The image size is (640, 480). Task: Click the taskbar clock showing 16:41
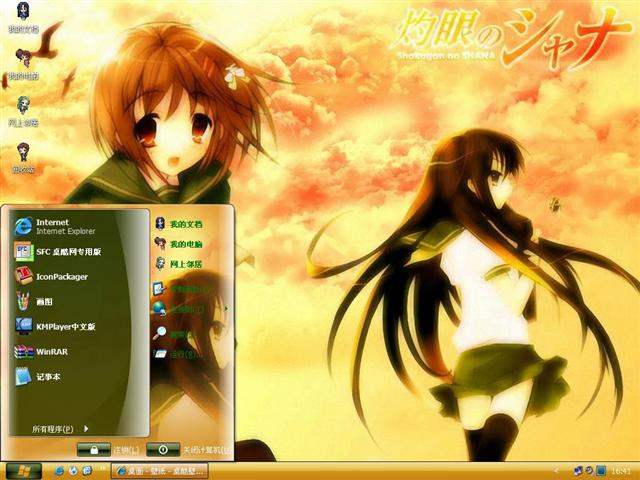point(621,471)
